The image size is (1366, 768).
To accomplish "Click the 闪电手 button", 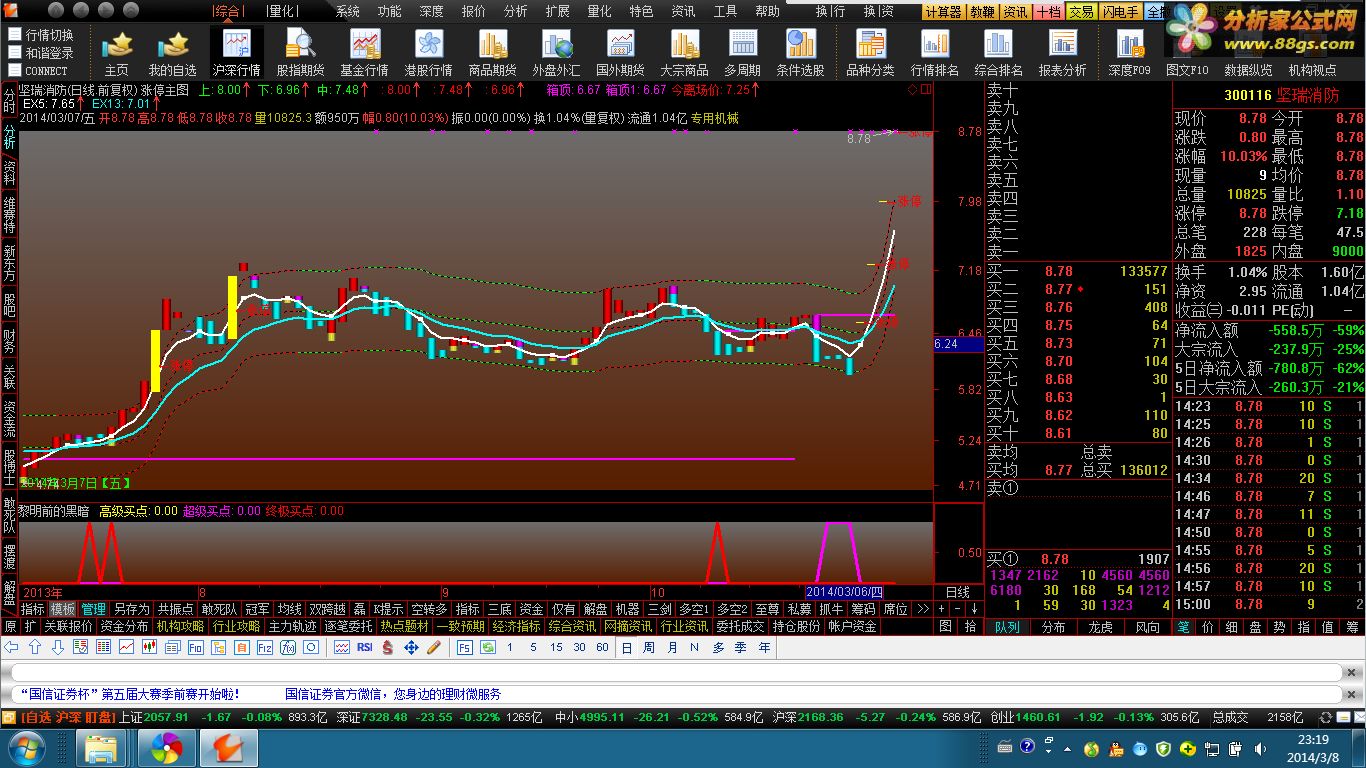I will click(x=1120, y=12).
